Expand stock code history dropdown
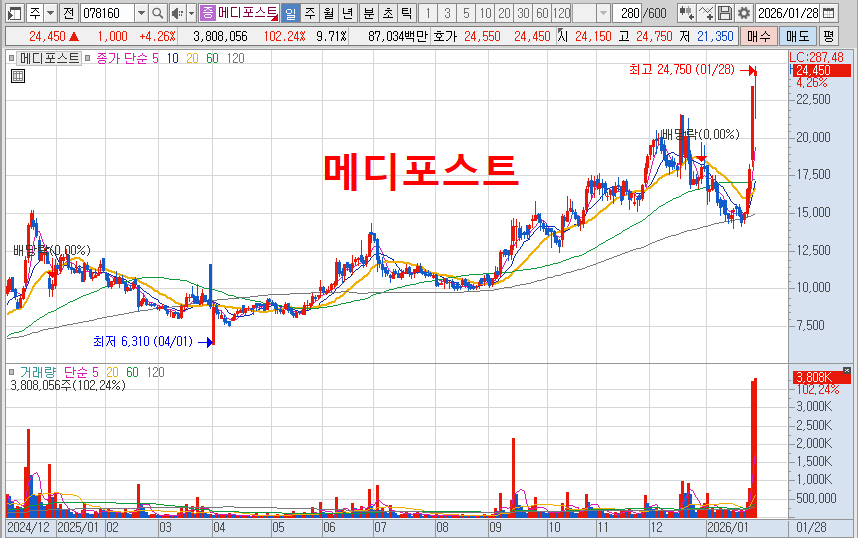The image size is (858, 538). click(141, 13)
